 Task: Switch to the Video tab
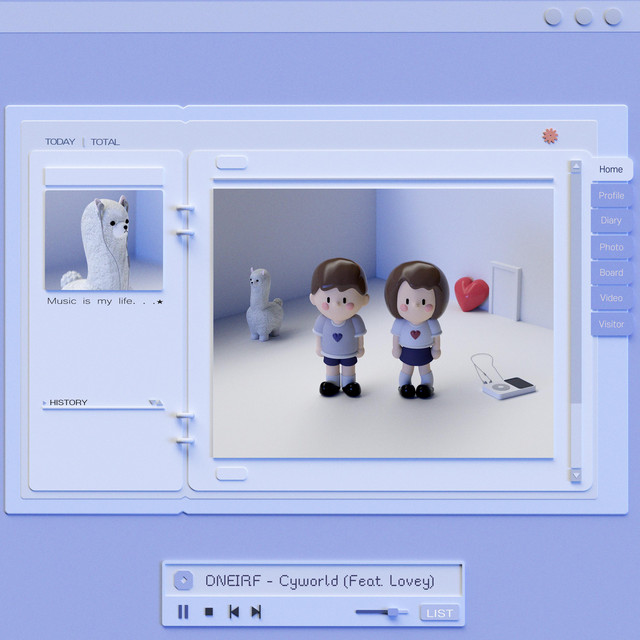[611, 298]
